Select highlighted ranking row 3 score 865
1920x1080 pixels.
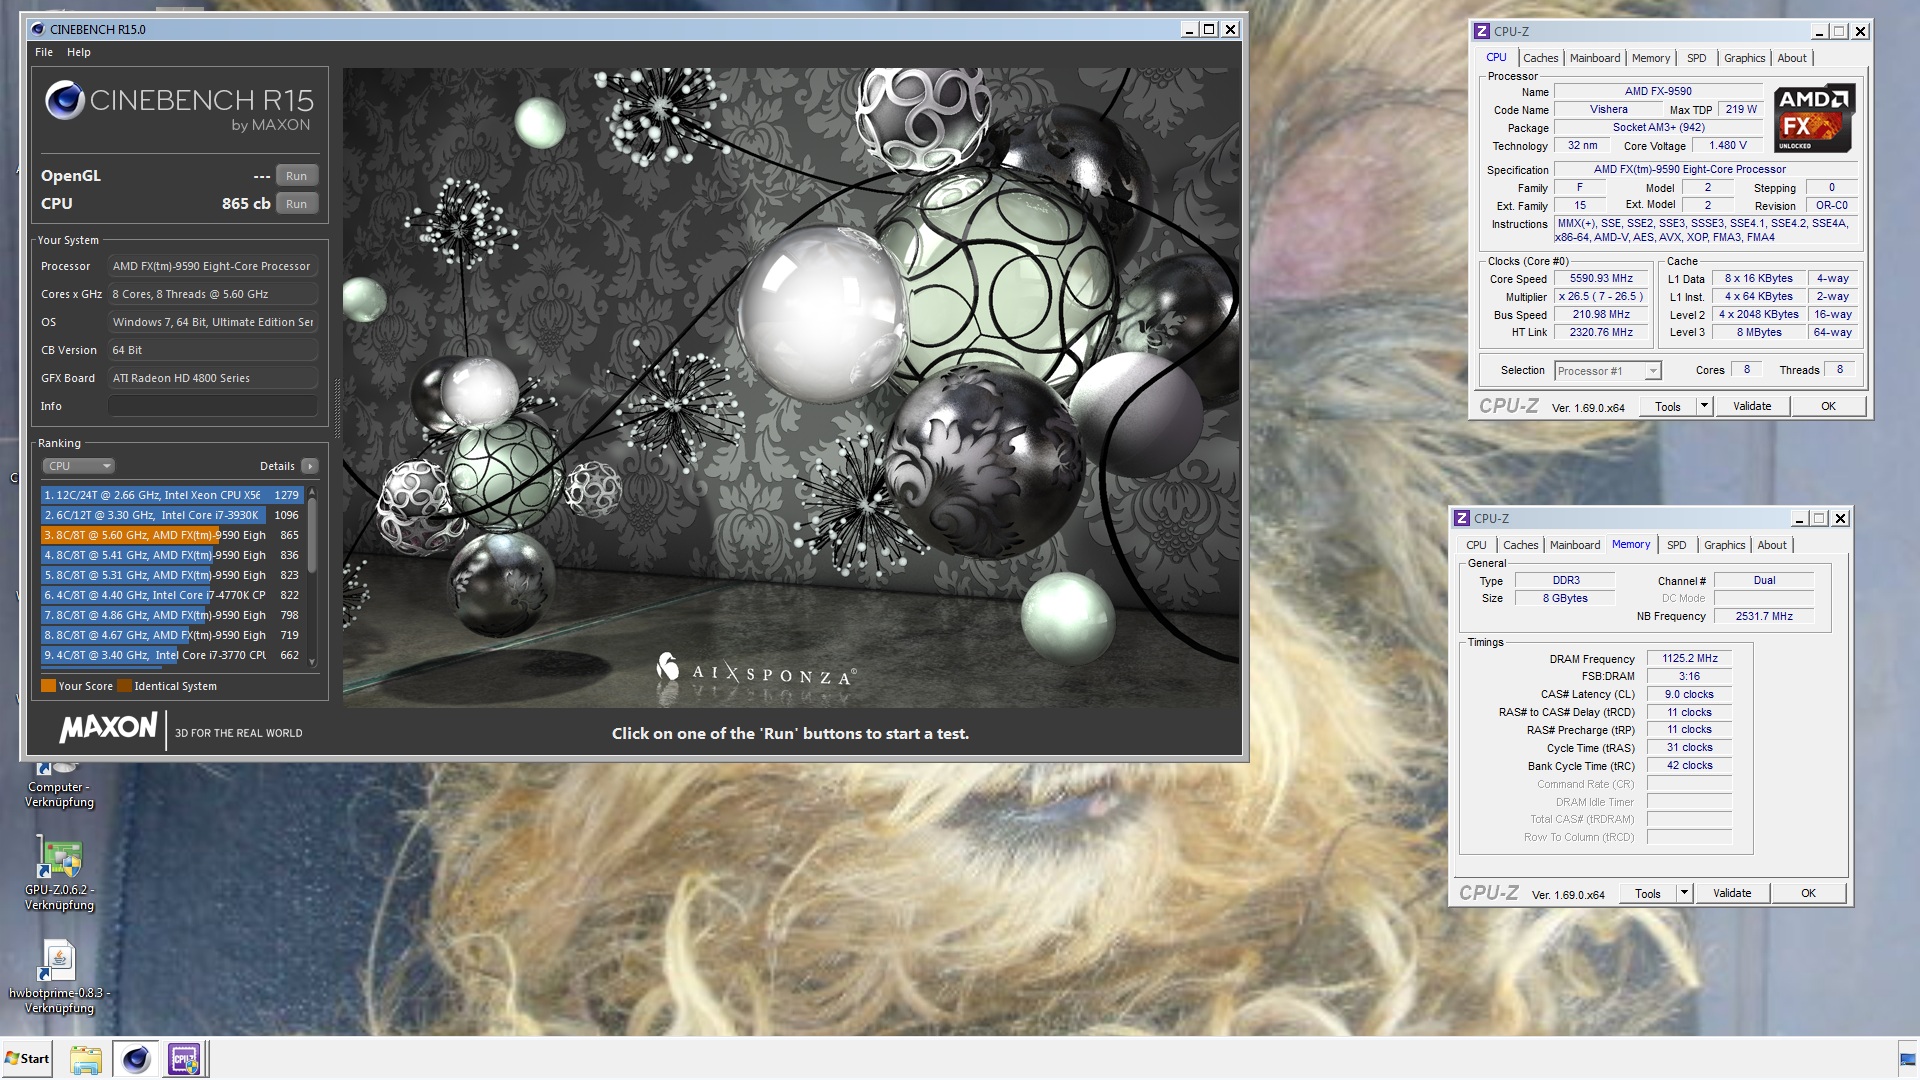click(x=172, y=535)
